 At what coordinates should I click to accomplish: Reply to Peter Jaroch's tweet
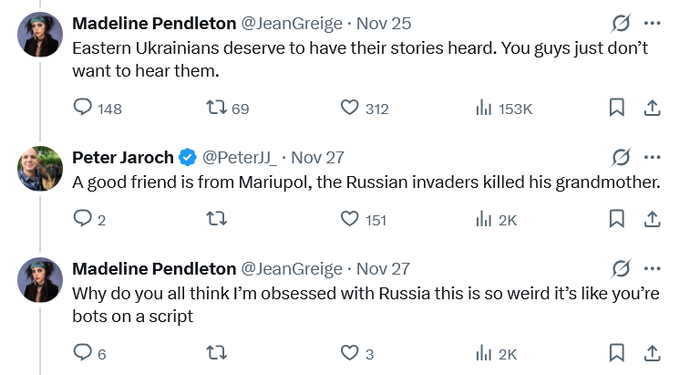pyautogui.click(x=89, y=219)
